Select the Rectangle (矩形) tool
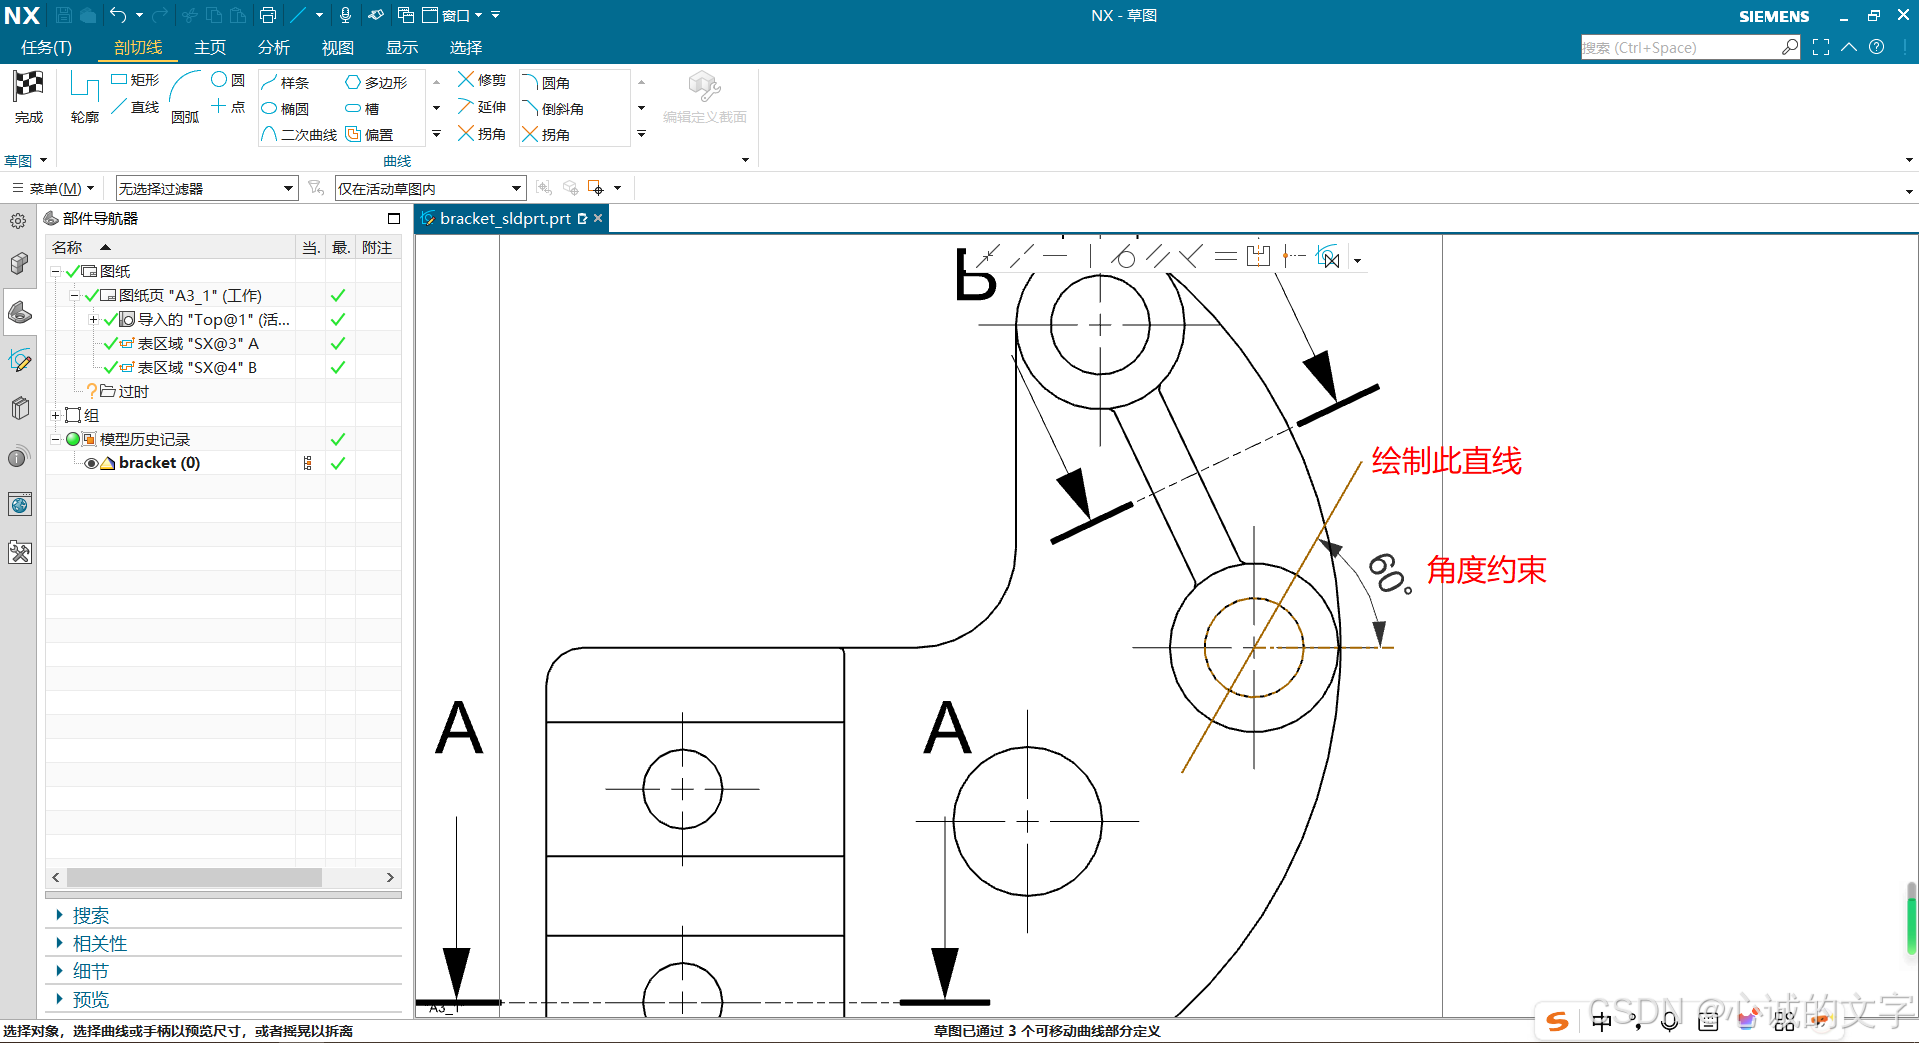Image resolution: width=1919 pixels, height=1043 pixels. coord(135,79)
